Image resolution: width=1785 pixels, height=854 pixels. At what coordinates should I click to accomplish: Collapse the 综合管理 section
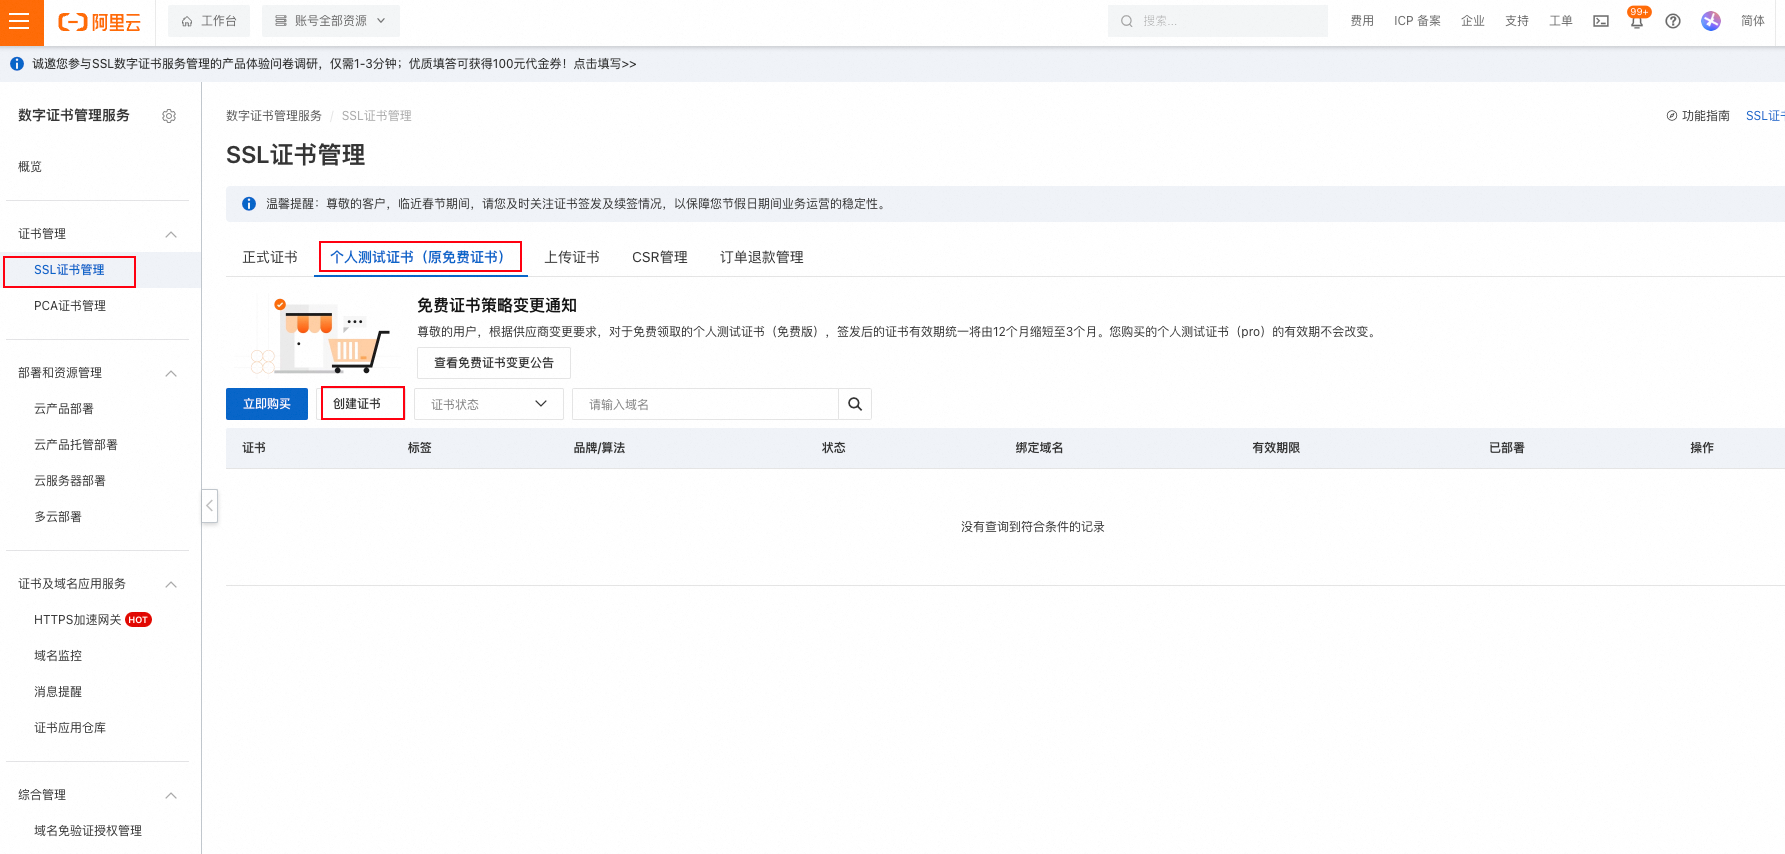pyautogui.click(x=171, y=795)
